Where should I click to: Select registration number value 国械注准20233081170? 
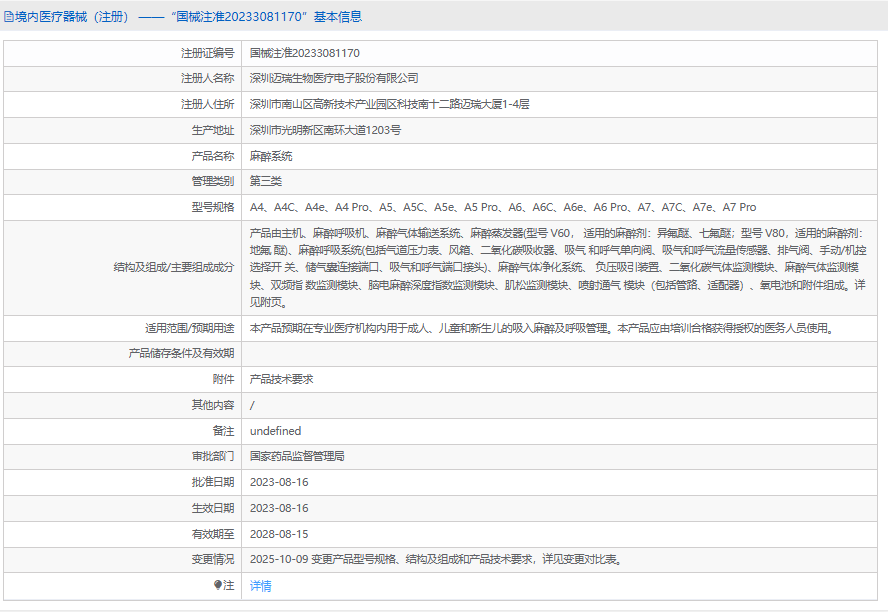tap(305, 53)
